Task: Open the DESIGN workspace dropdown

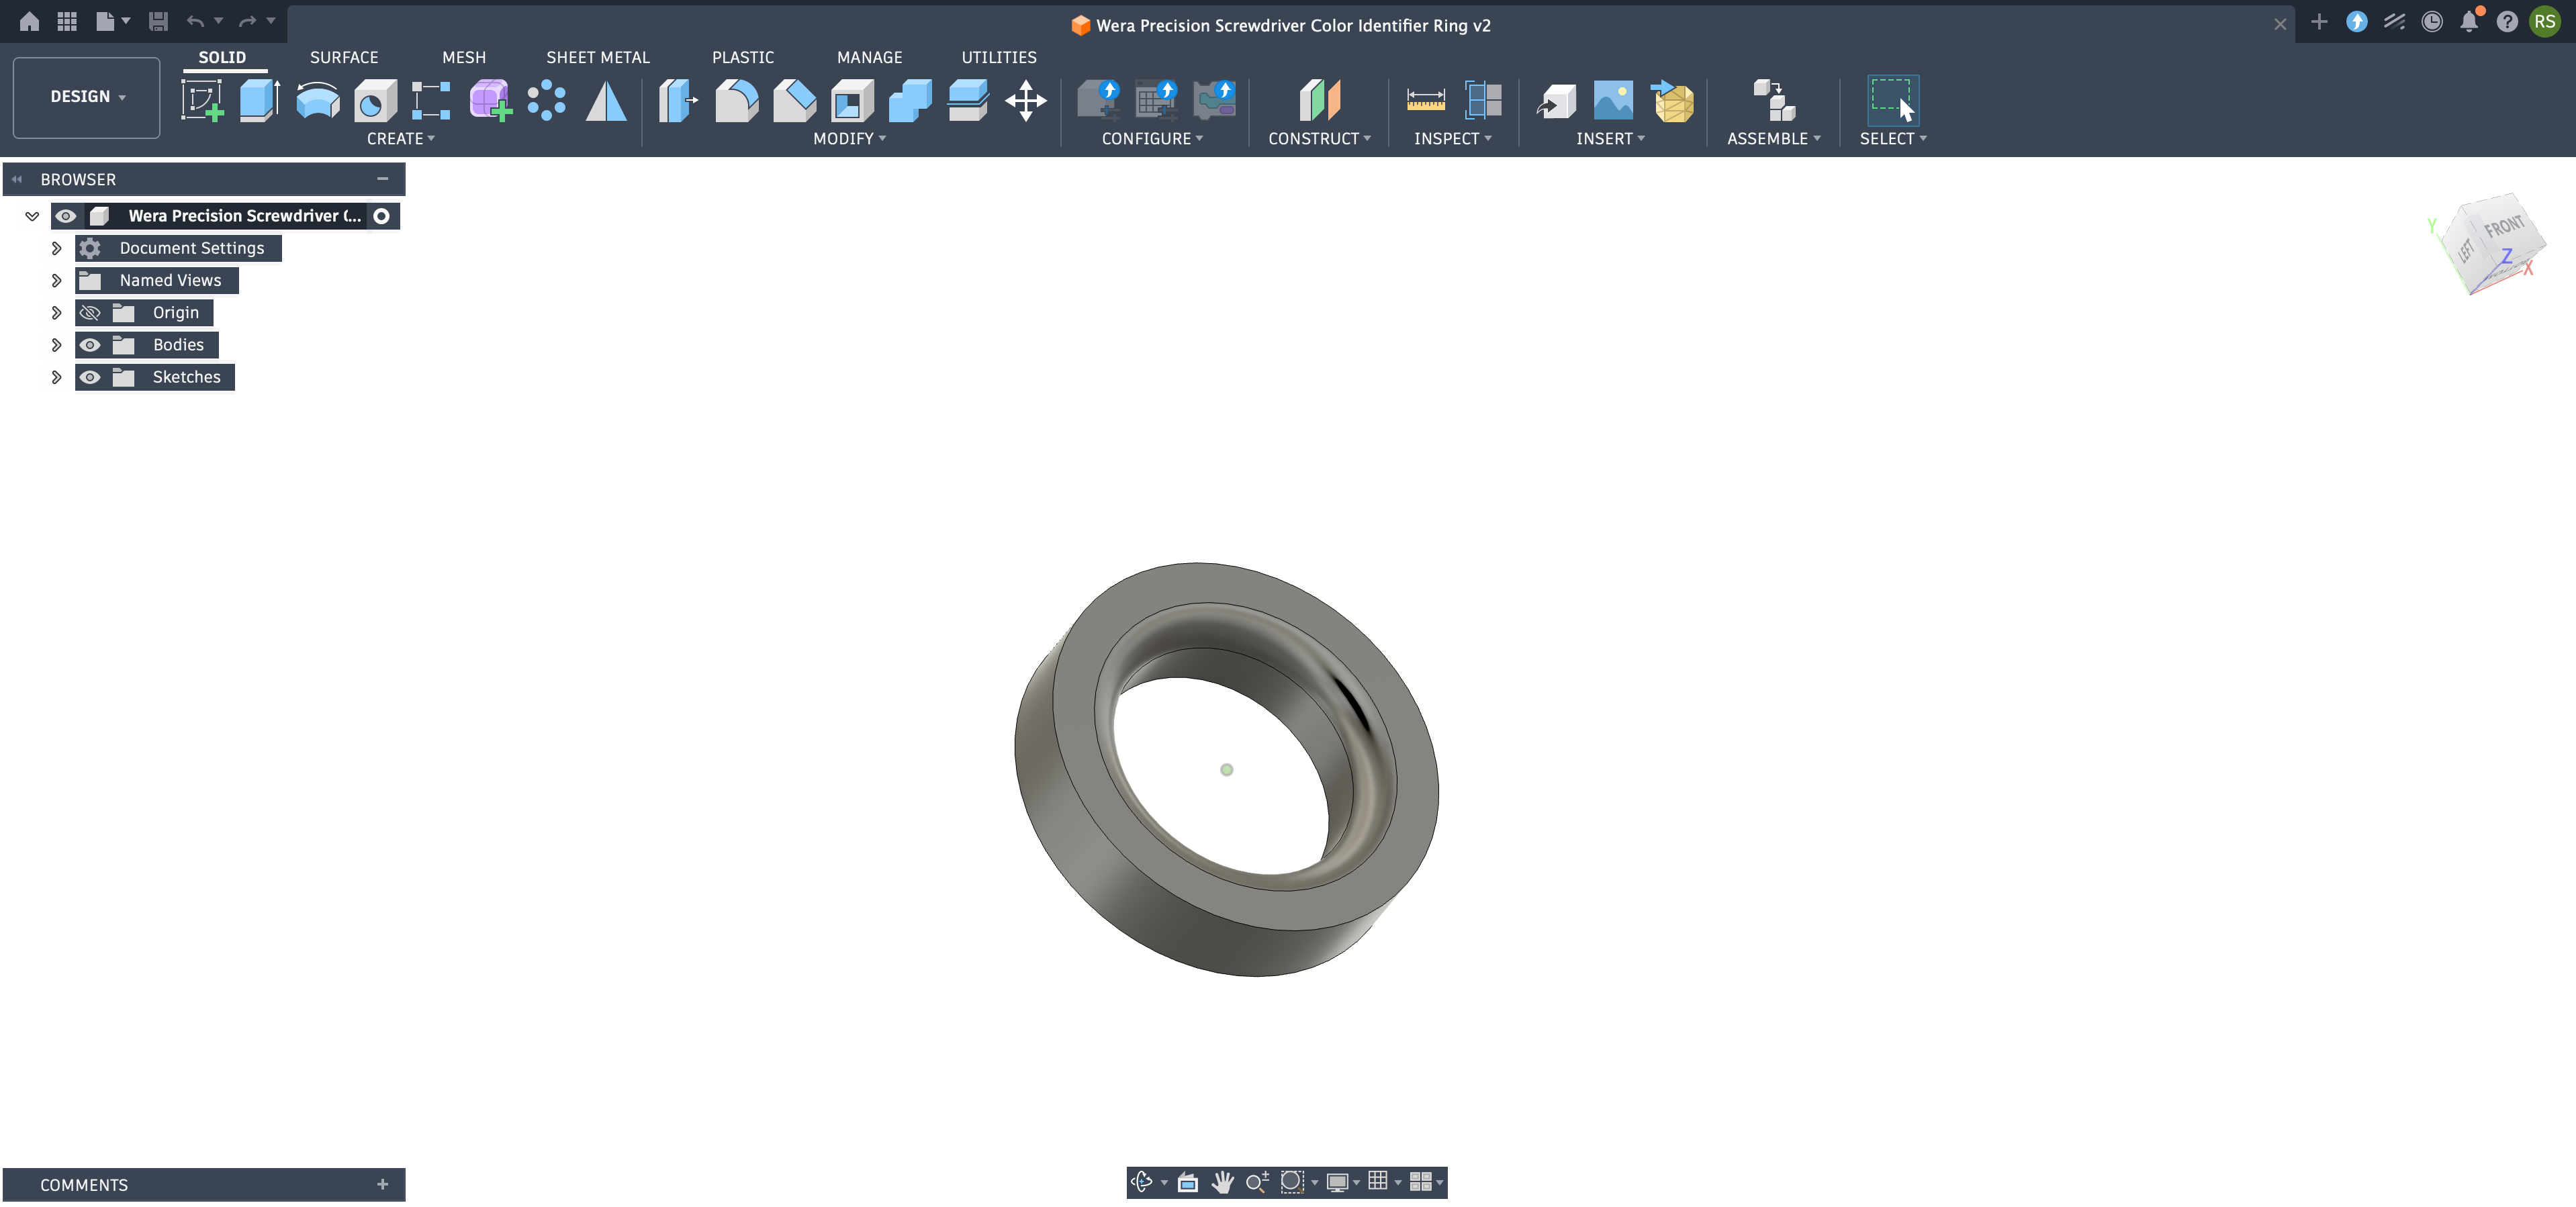Action: coord(86,97)
